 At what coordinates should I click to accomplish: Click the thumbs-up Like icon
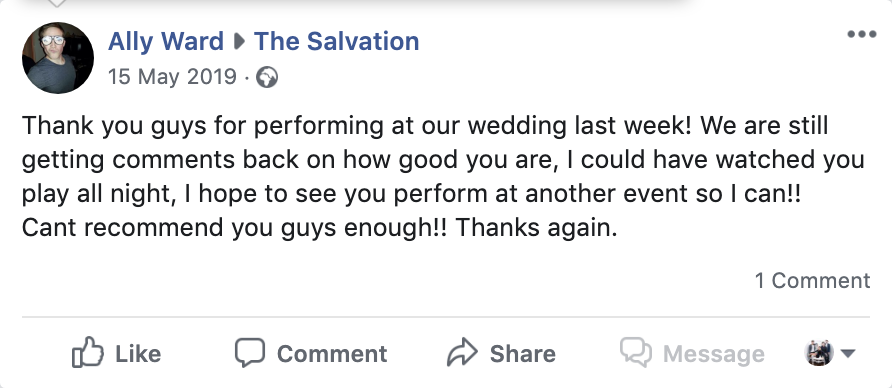(x=88, y=352)
